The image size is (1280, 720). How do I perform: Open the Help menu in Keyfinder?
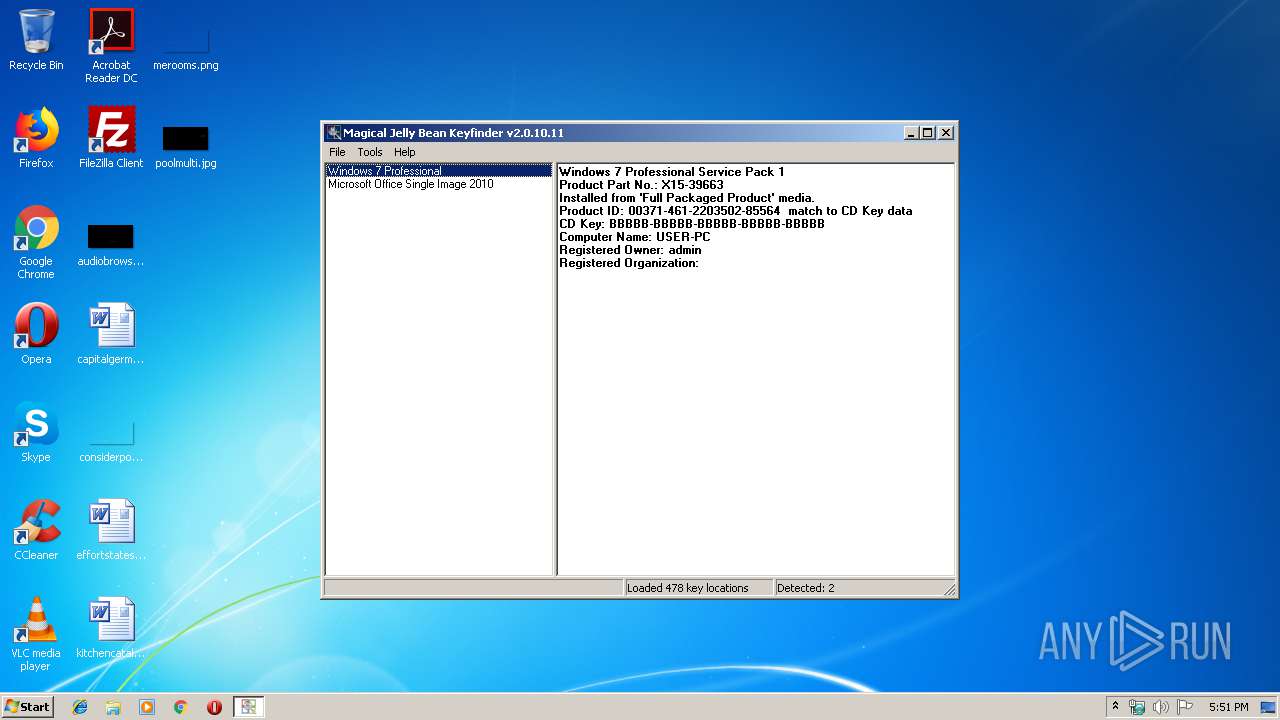(x=404, y=152)
